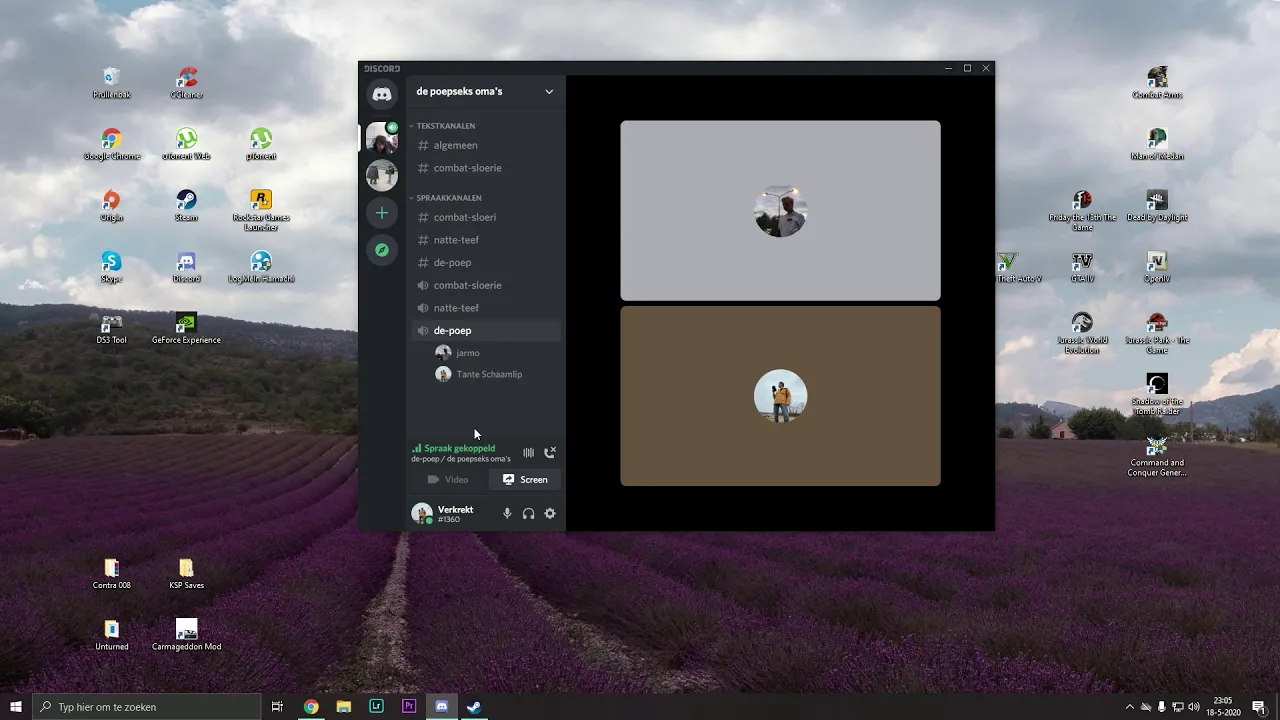Open the combat-sloeri hashtag channel

(486, 217)
